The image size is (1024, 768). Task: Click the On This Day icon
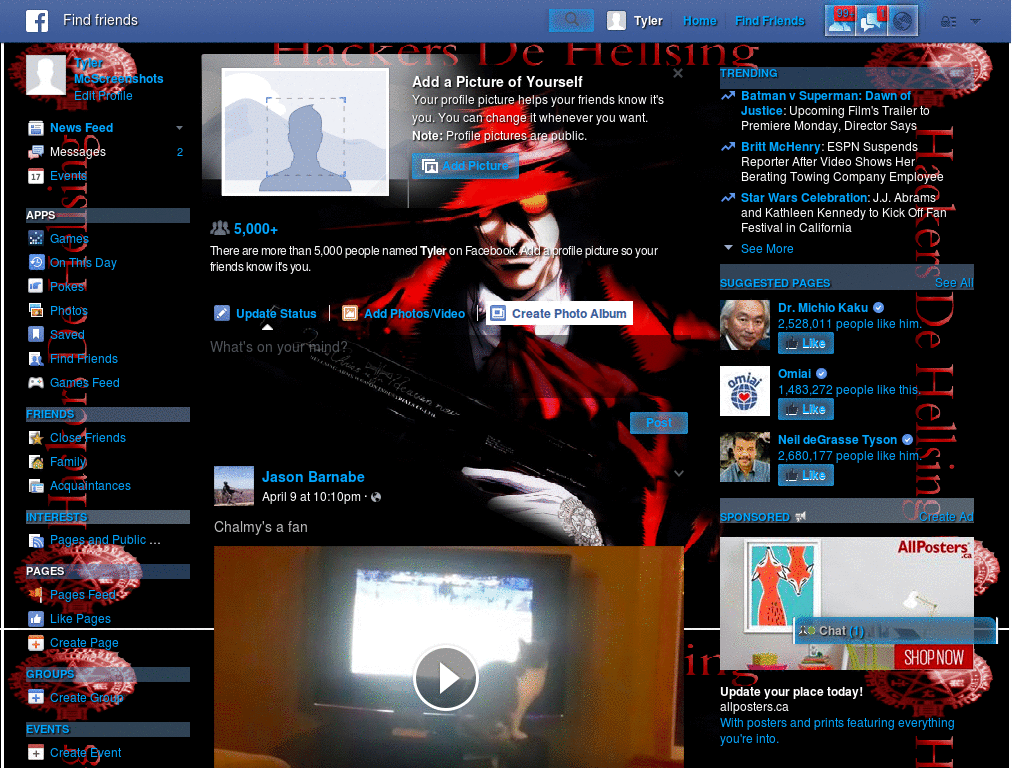pyautogui.click(x=36, y=263)
